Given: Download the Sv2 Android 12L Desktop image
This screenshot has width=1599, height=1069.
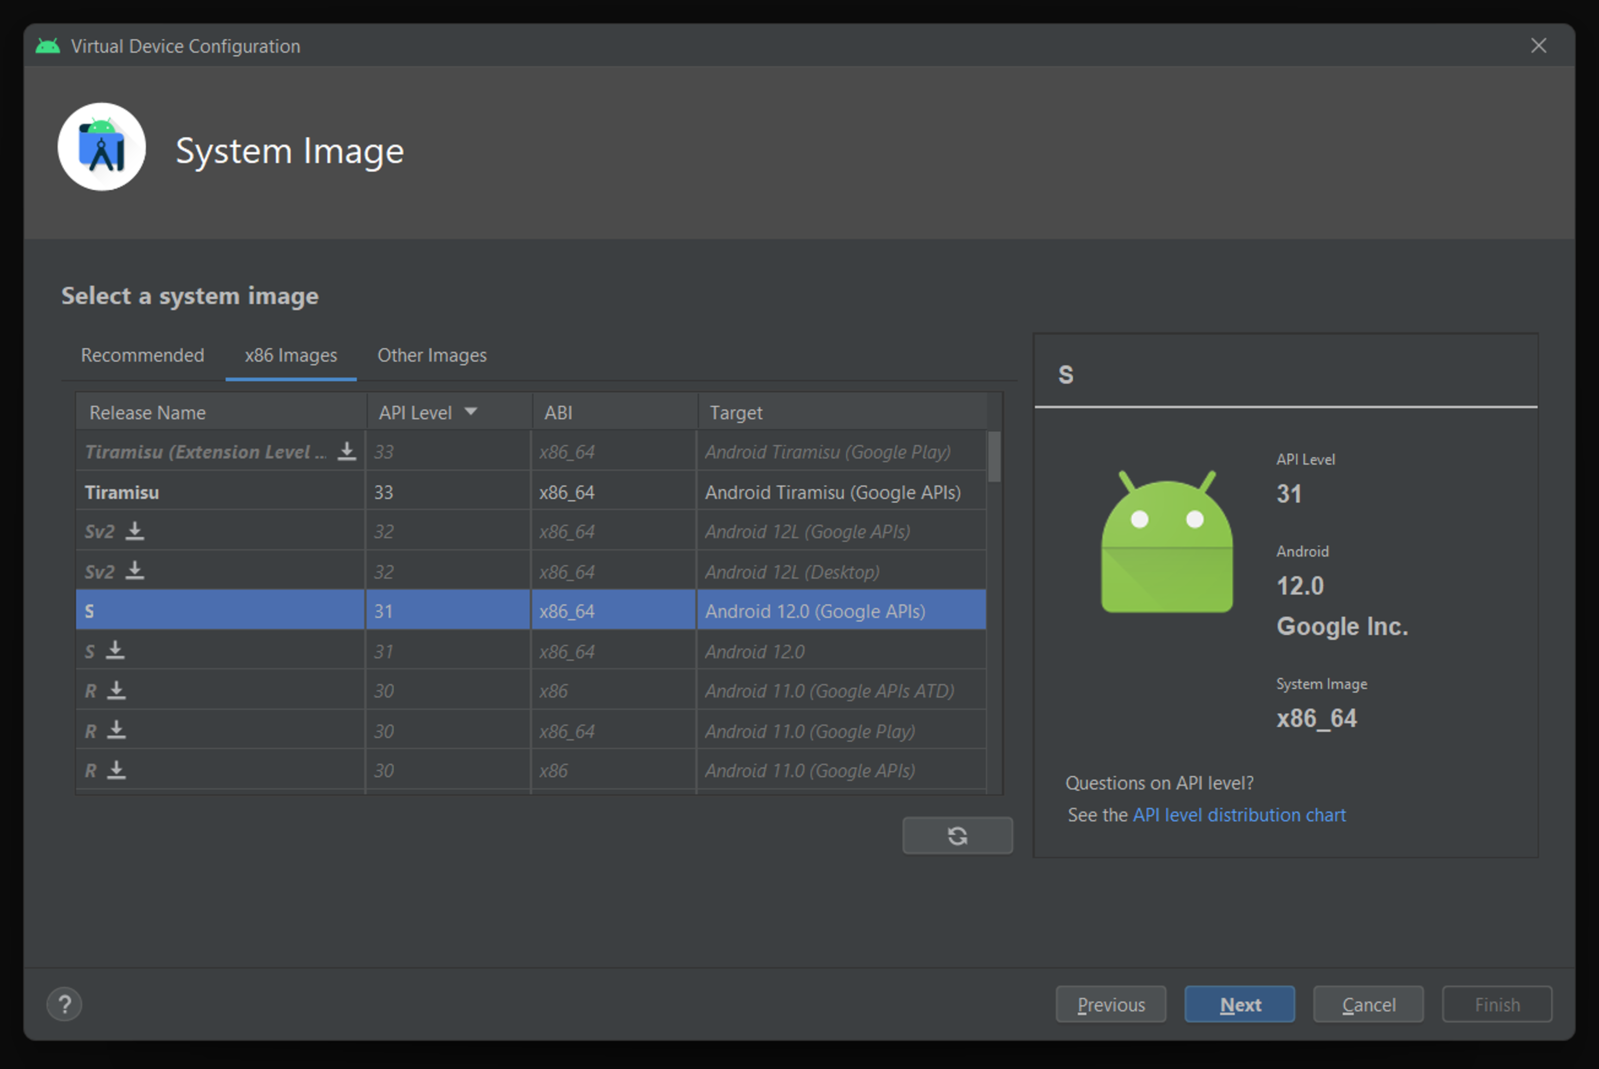Looking at the screenshot, I should [x=135, y=571].
